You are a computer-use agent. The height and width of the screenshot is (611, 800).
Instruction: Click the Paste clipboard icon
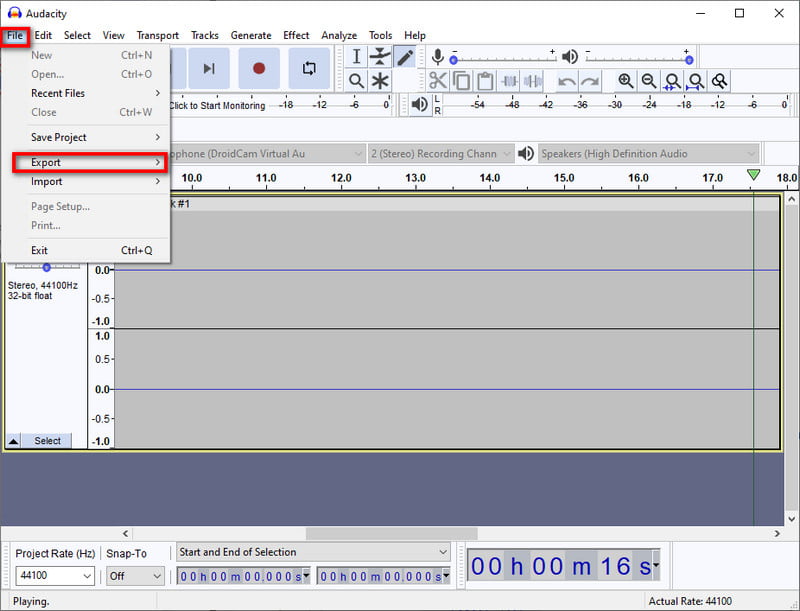tap(485, 81)
